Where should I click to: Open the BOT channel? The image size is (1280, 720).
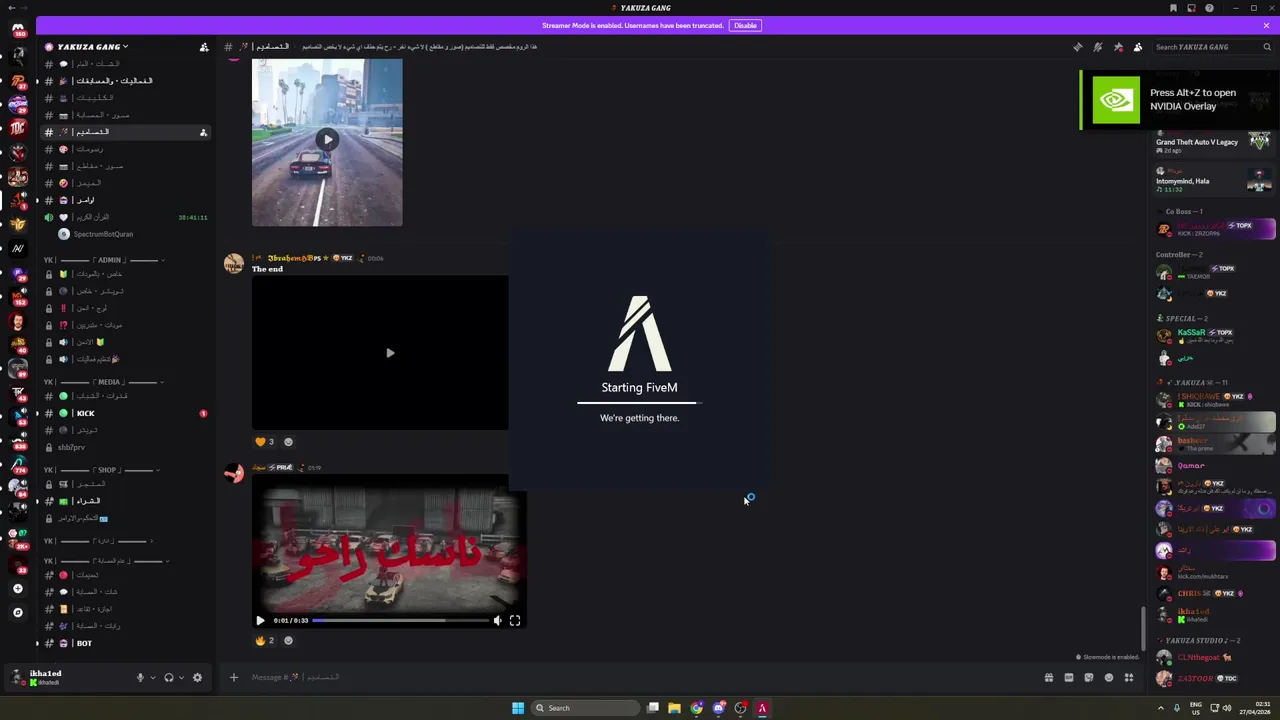coord(126,643)
